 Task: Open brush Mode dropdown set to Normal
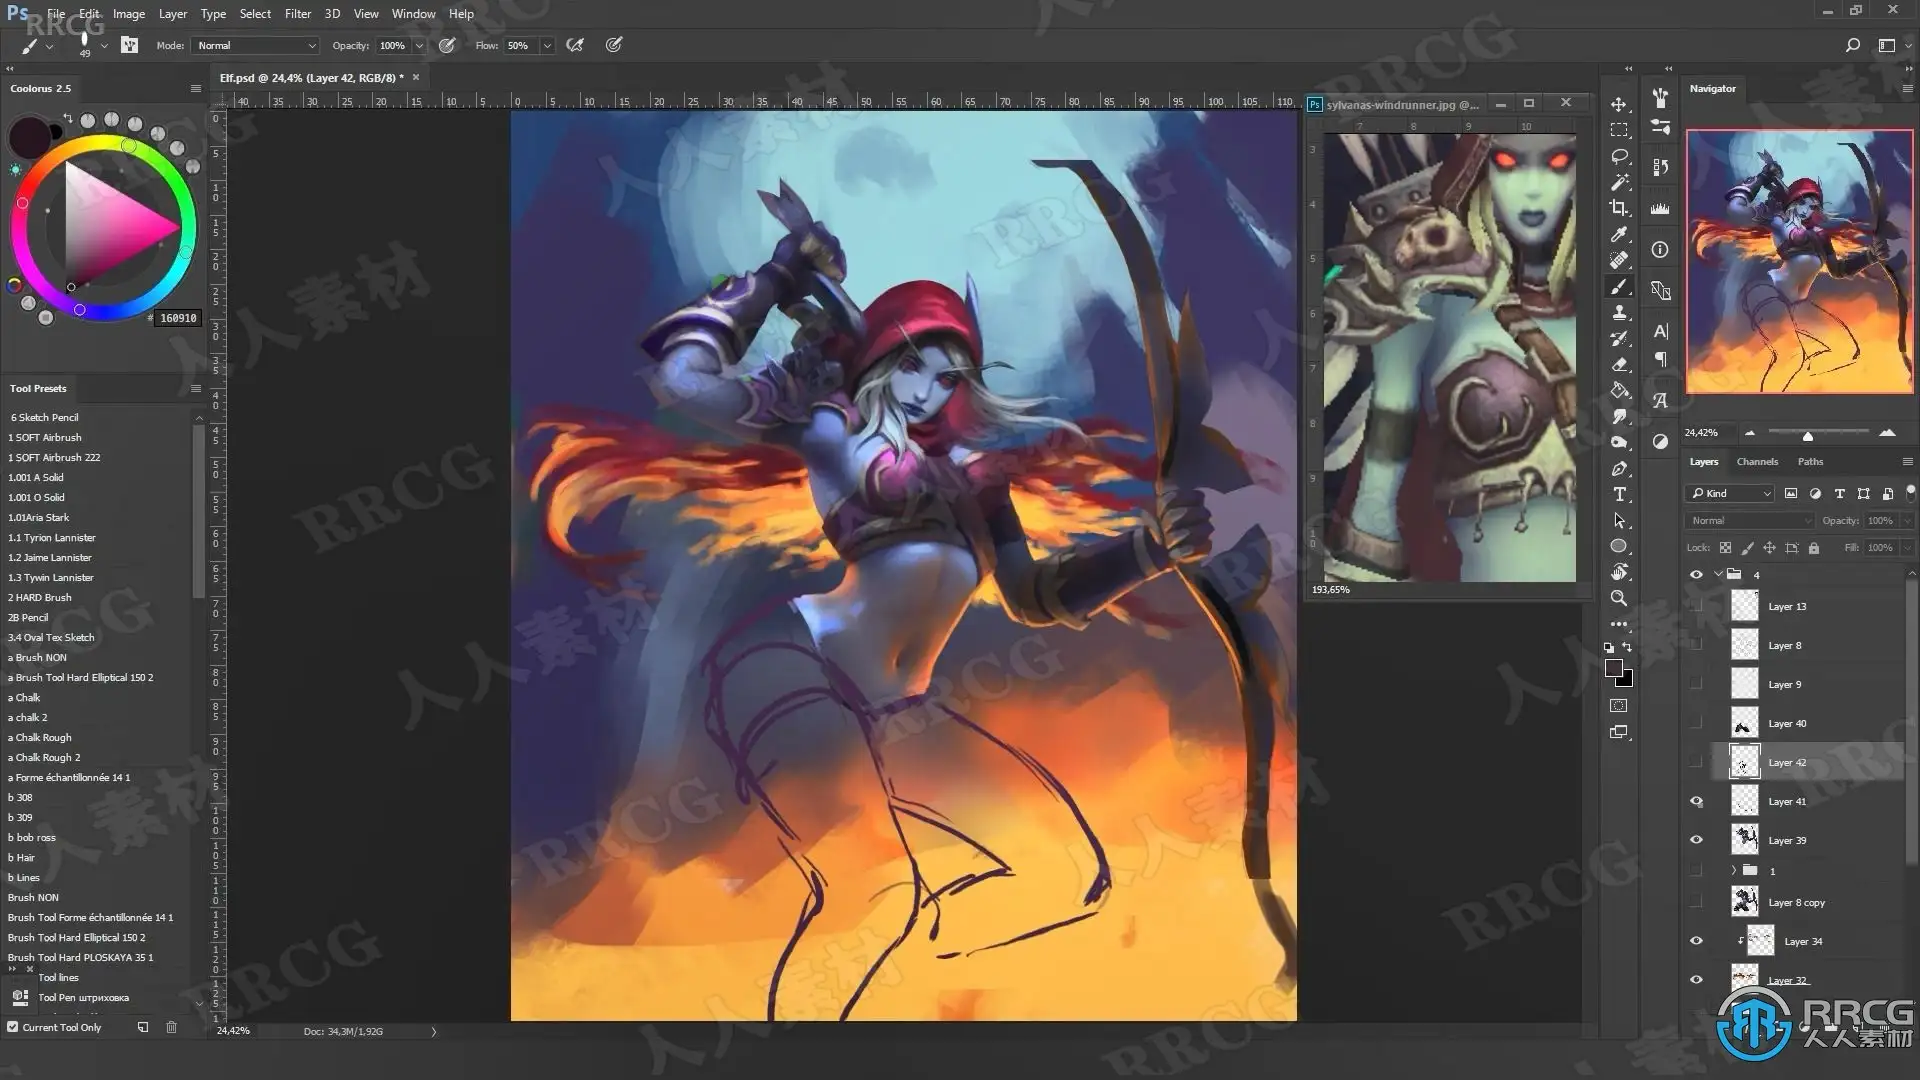pos(256,45)
